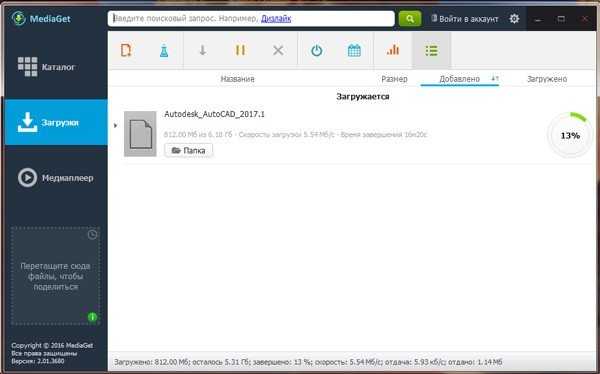This screenshot has height=374, width=600.
Task: Switch to the Медиаплеер sidebar section
Action: (55, 178)
